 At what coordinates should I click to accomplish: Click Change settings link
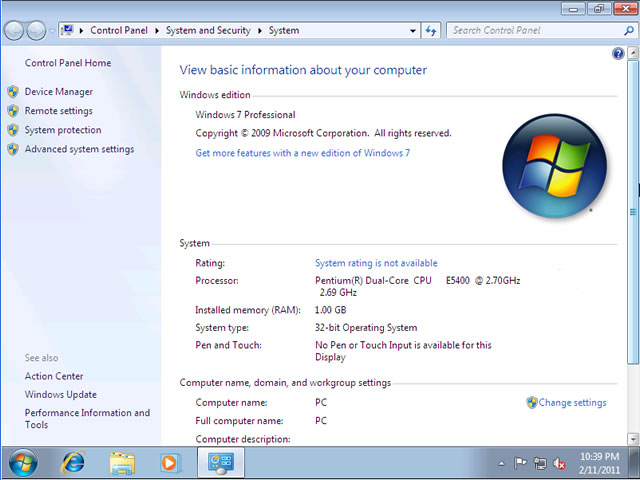[572, 403]
